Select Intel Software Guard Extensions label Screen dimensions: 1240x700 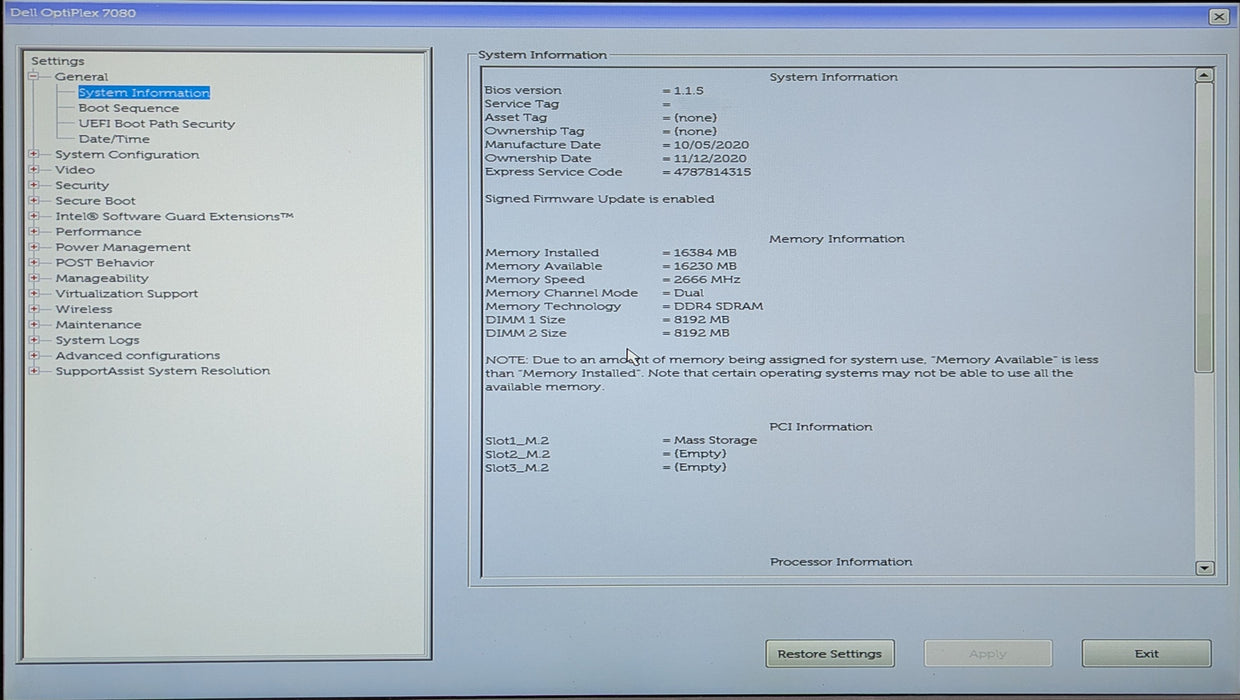click(x=174, y=217)
